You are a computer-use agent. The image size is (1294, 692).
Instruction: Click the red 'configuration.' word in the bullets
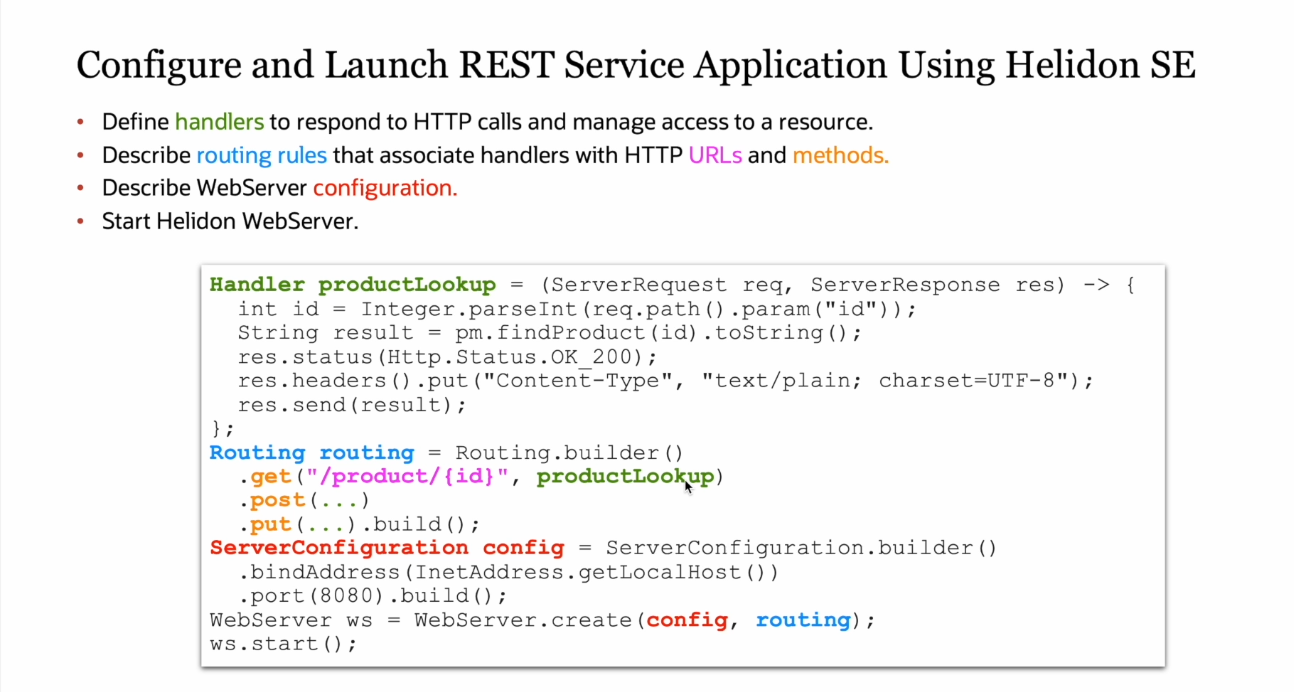tap(385, 188)
